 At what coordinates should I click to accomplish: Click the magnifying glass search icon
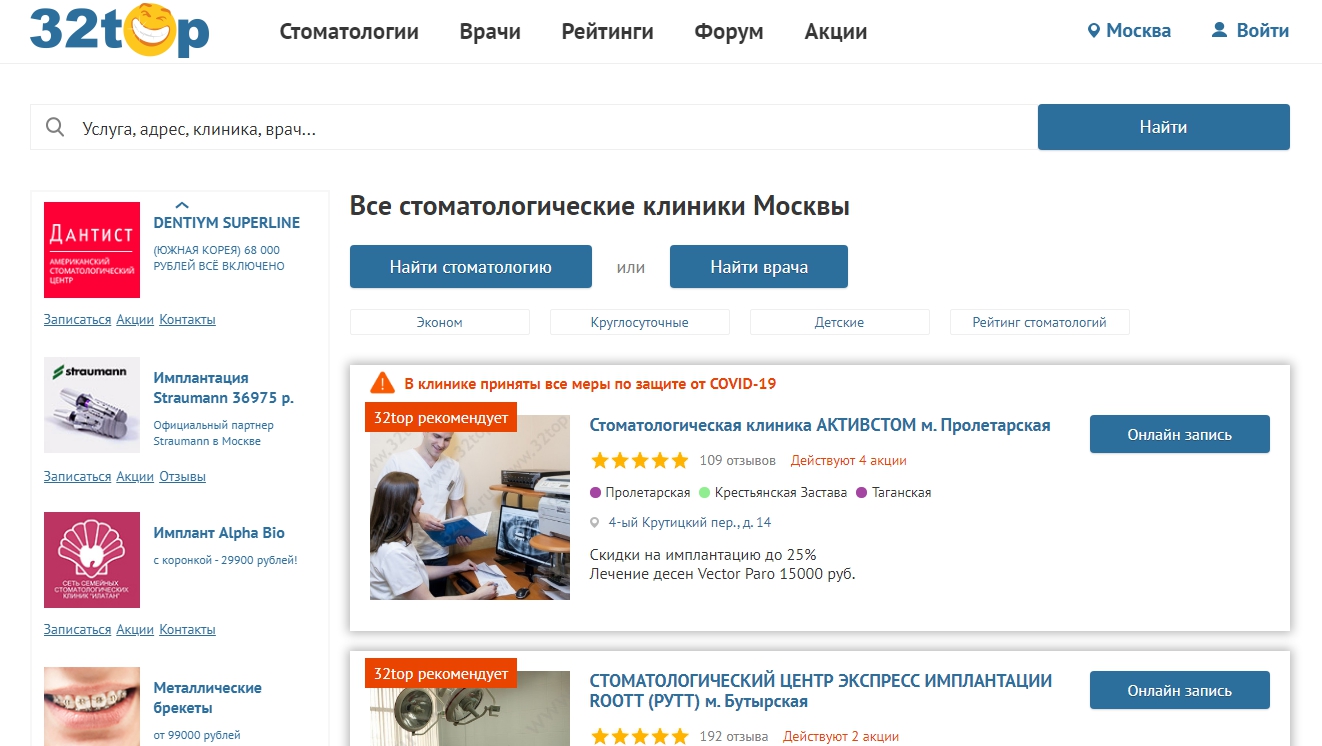(56, 127)
